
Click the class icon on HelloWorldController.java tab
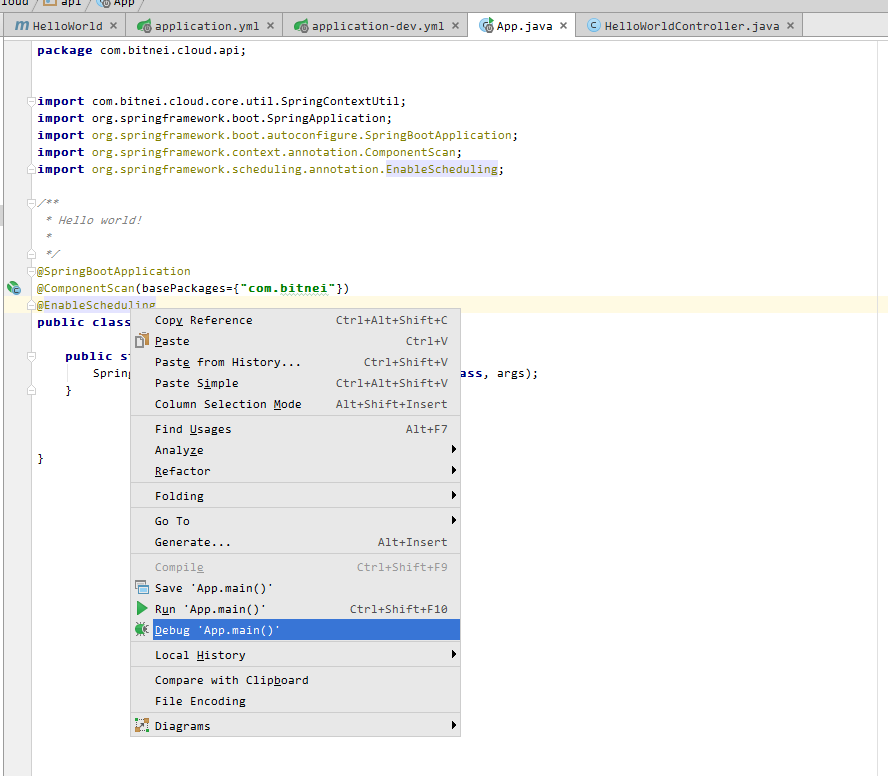pyautogui.click(x=594, y=25)
